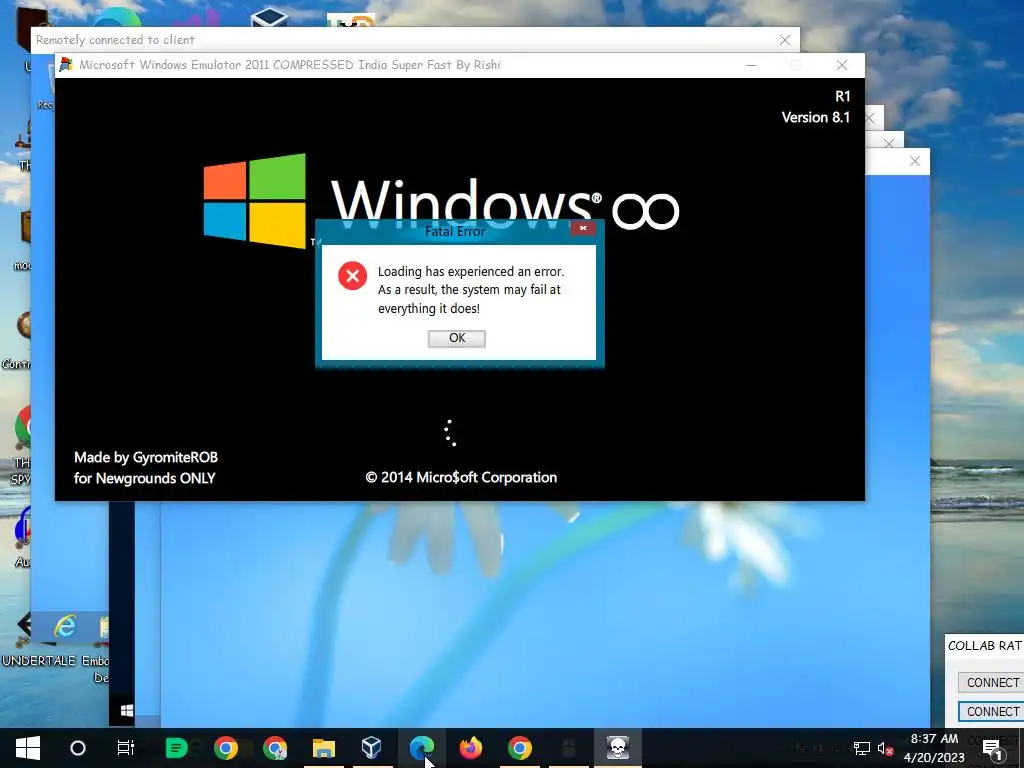This screenshot has width=1024, height=768.
Task: Open network status tray icon
Action: click(861, 748)
